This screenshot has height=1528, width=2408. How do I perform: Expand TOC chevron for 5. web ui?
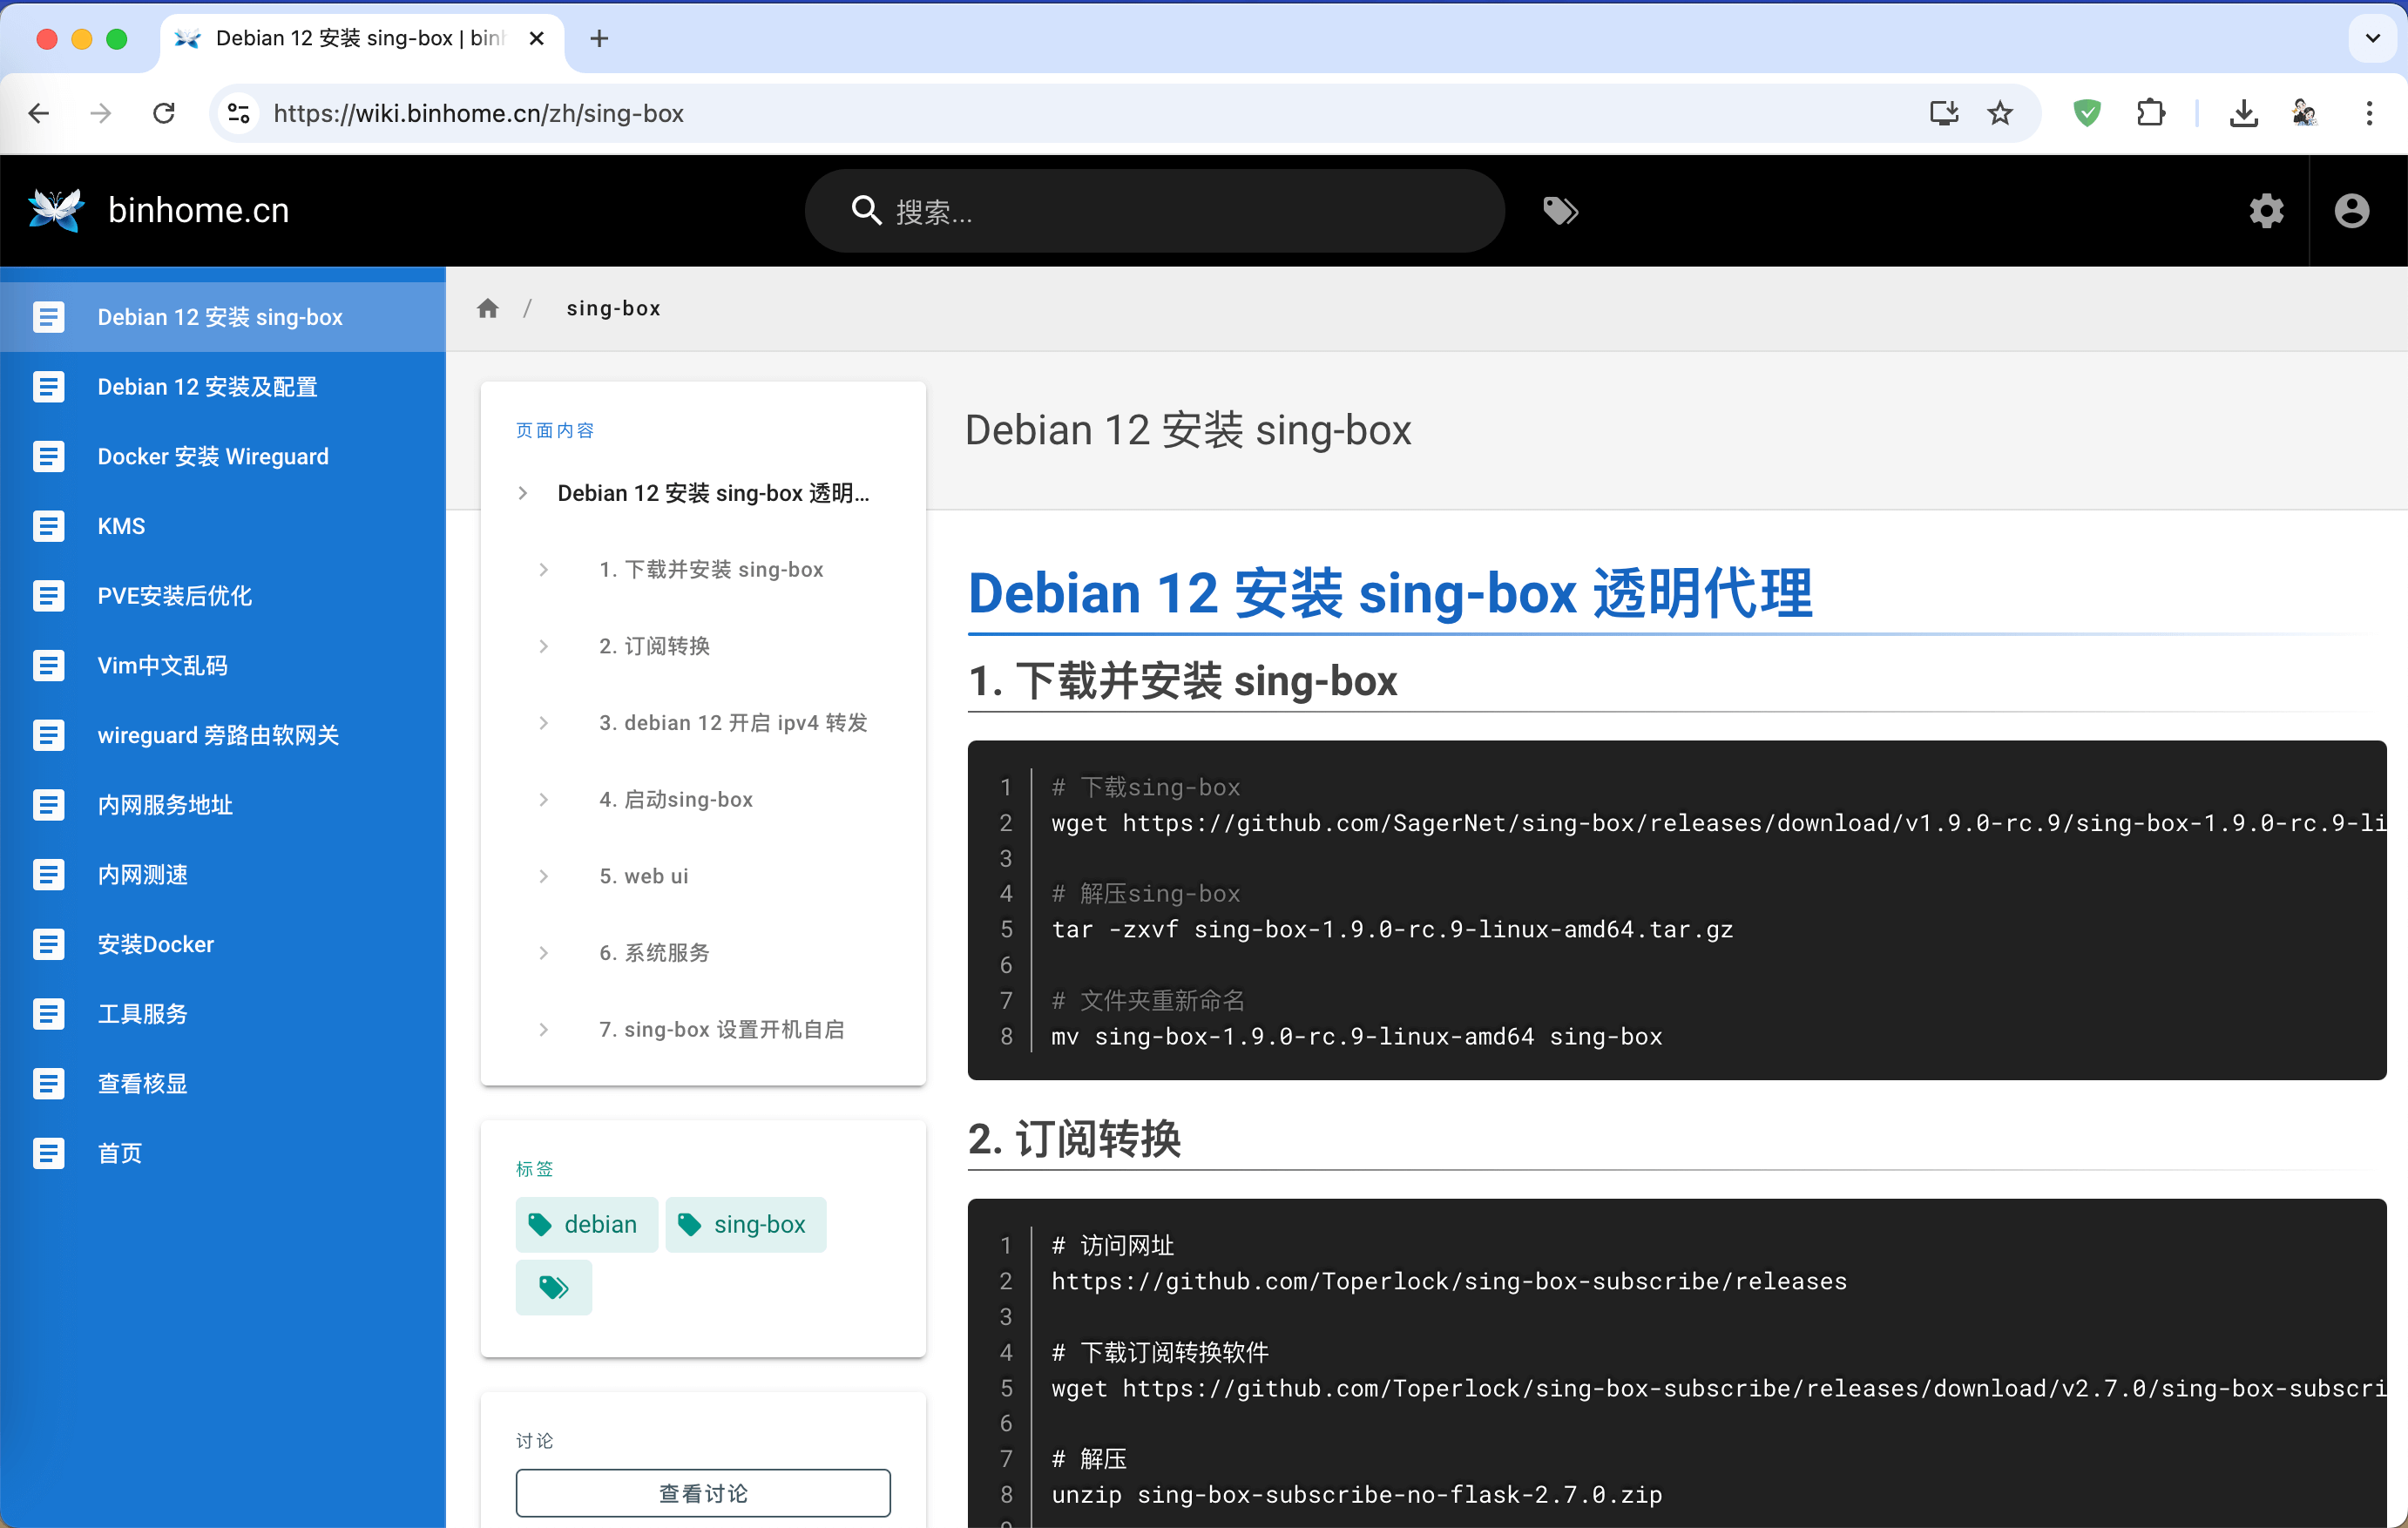click(544, 876)
